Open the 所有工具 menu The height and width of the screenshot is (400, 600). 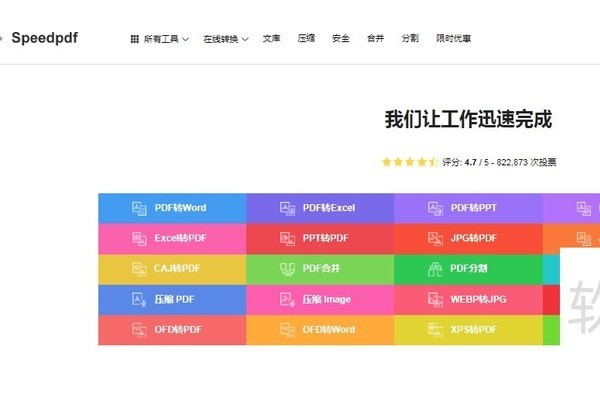click(x=160, y=39)
